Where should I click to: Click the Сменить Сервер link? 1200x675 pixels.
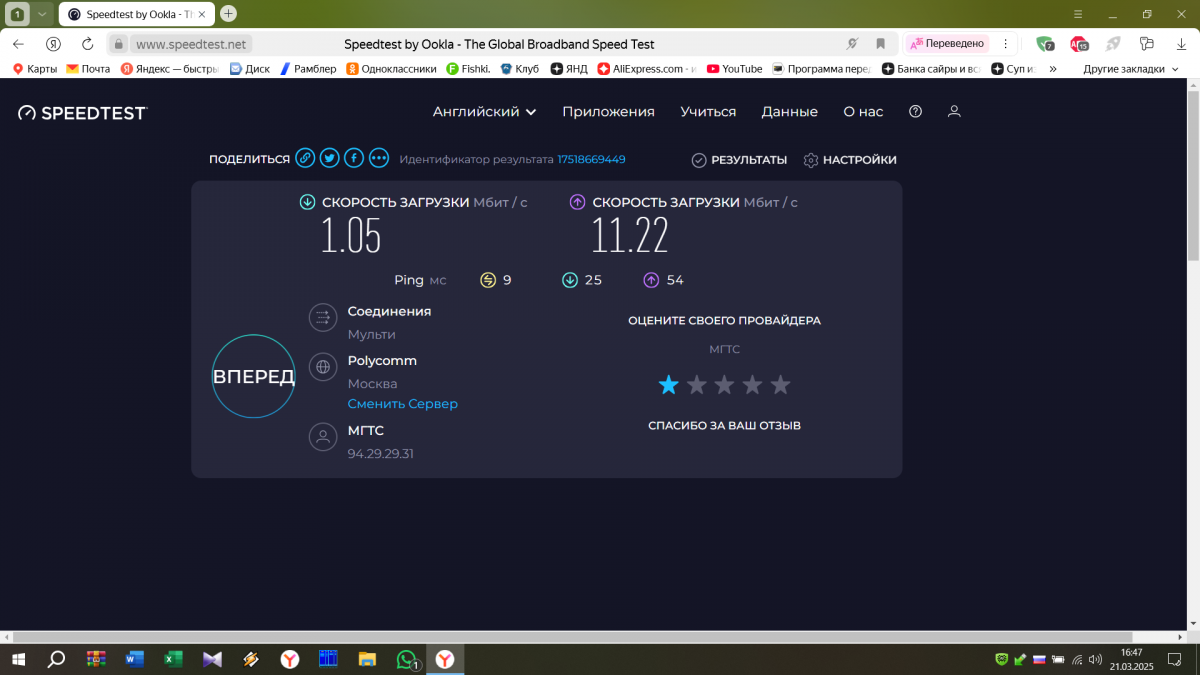click(x=403, y=404)
